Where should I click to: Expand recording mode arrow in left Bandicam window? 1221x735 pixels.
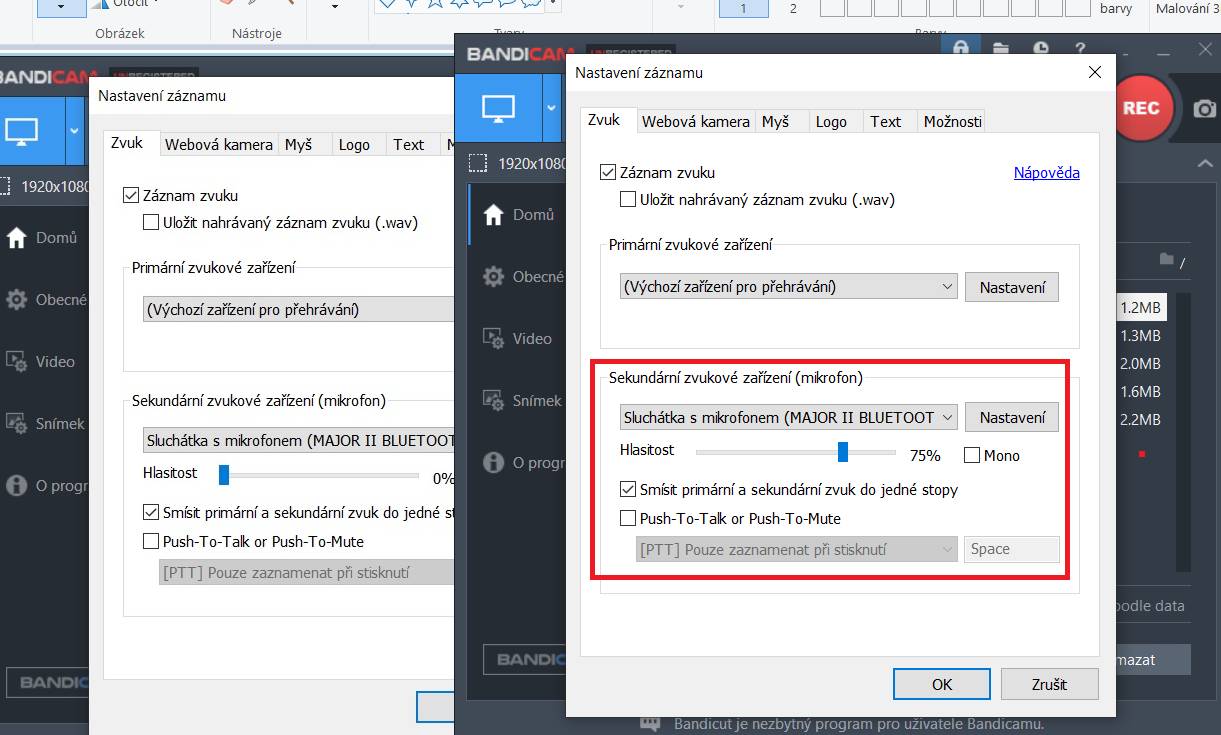click(x=75, y=130)
